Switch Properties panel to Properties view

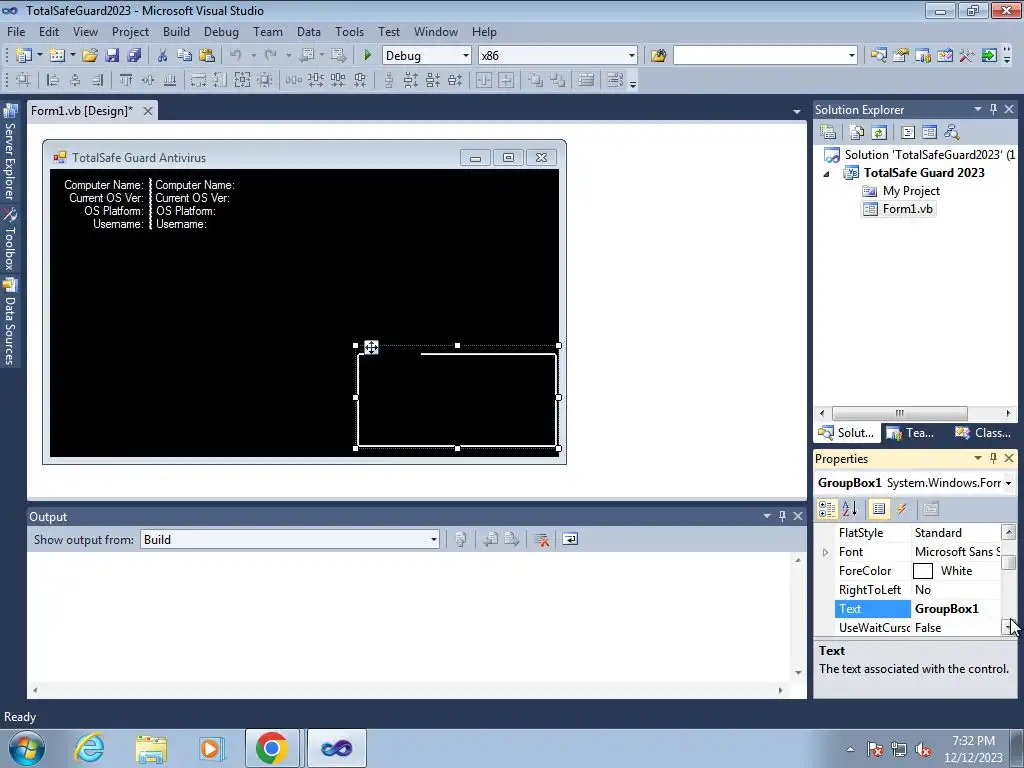pos(879,509)
